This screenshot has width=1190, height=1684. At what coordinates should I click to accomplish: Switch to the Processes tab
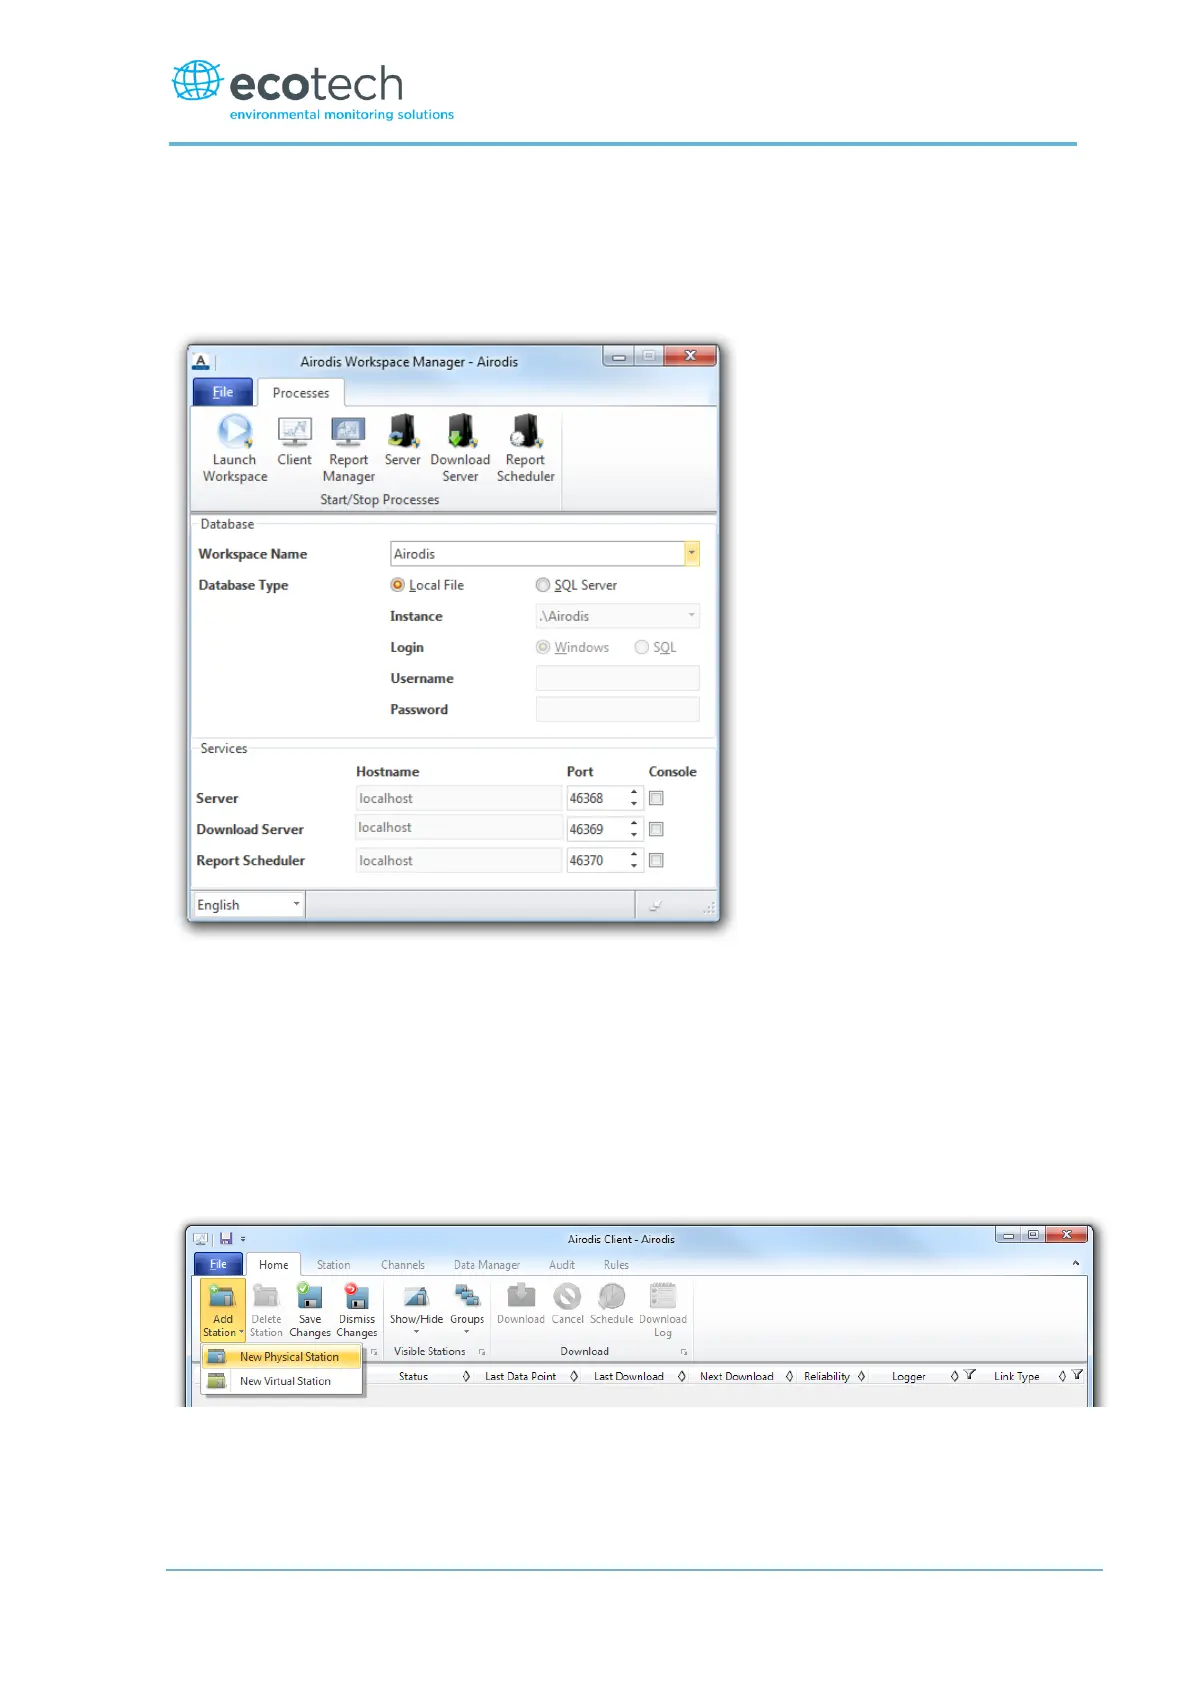pyautogui.click(x=301, y=393)
